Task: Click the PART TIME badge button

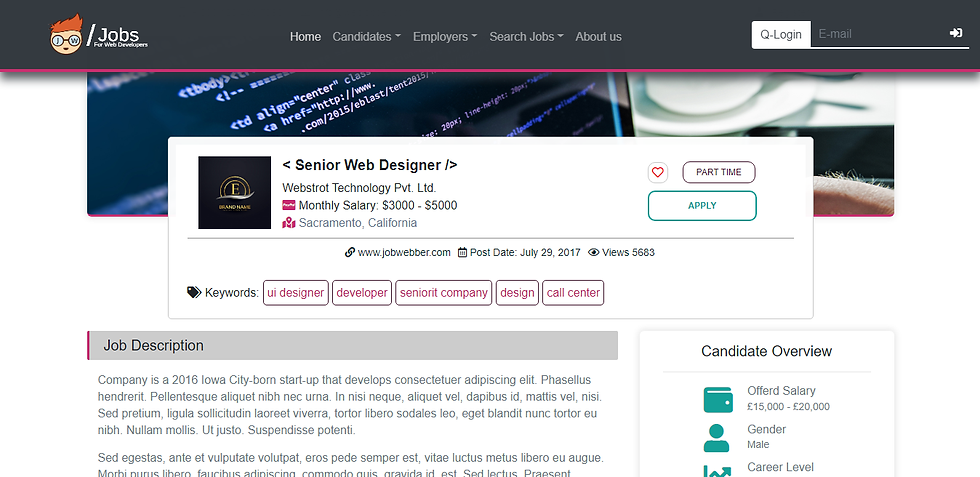Action: pos(719,172)
